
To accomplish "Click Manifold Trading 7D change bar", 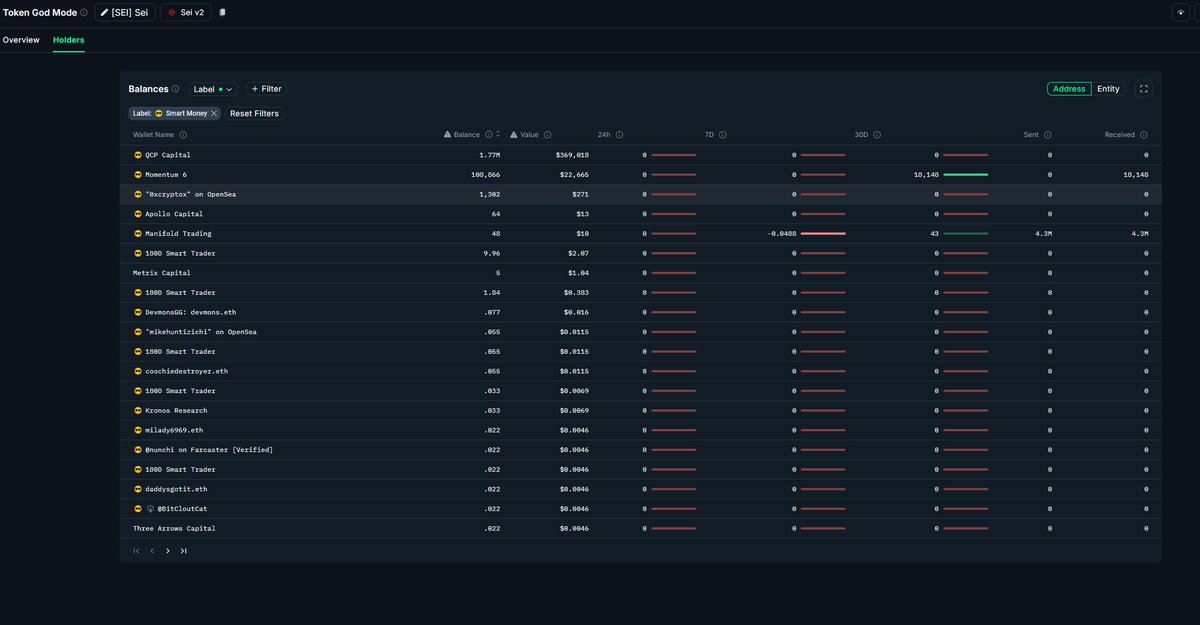I will tap(823, 234).
